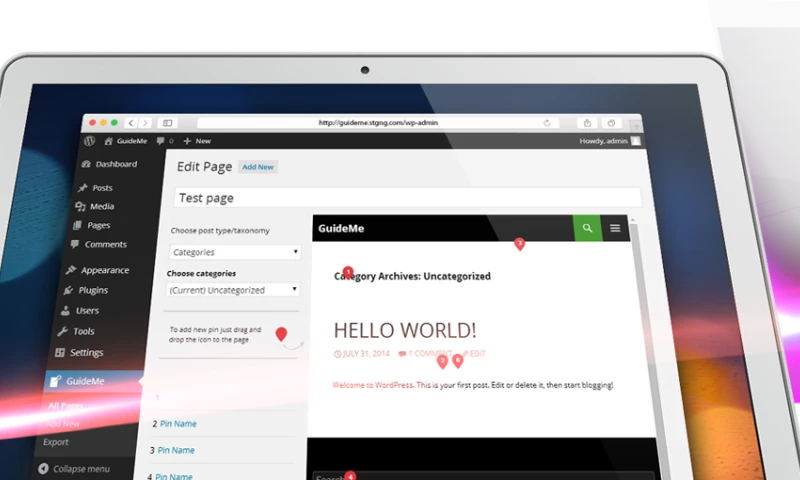This screenshot has height=480, width=800.
Task: Toggle the Safari sidebar button
Action: (x=167, y=122)
